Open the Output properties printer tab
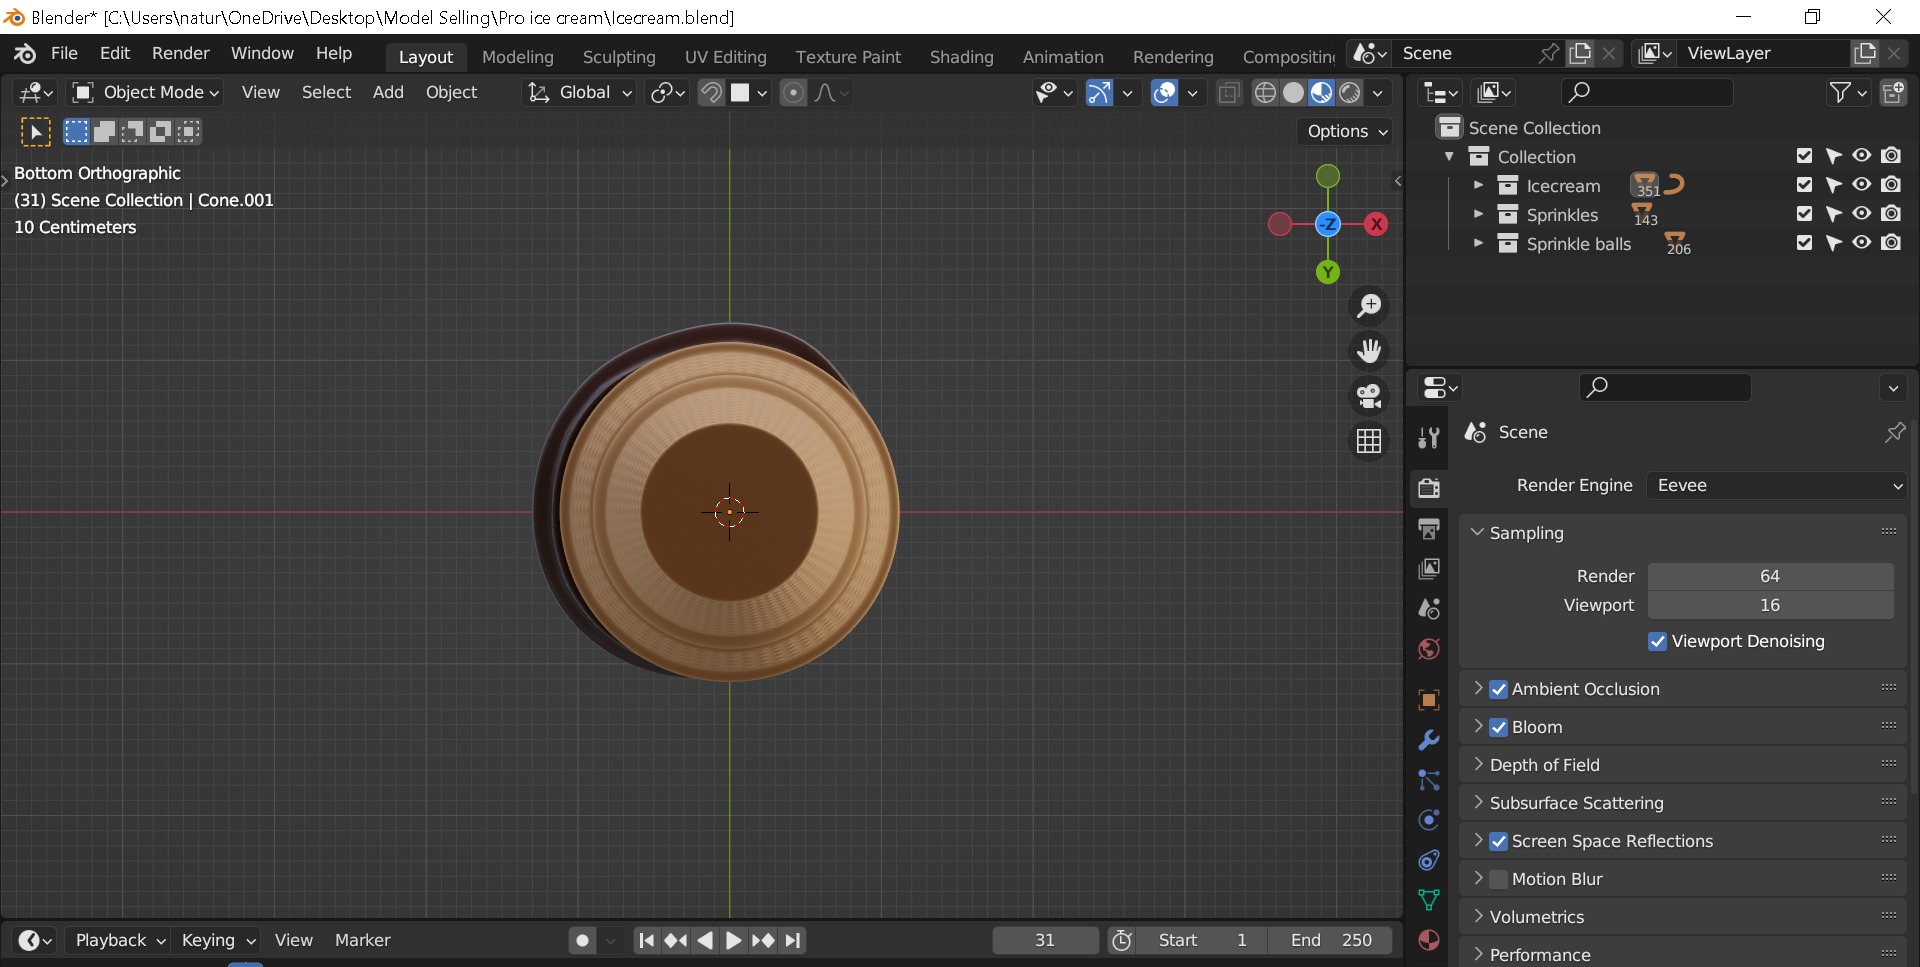 (x=1429, y=528)
